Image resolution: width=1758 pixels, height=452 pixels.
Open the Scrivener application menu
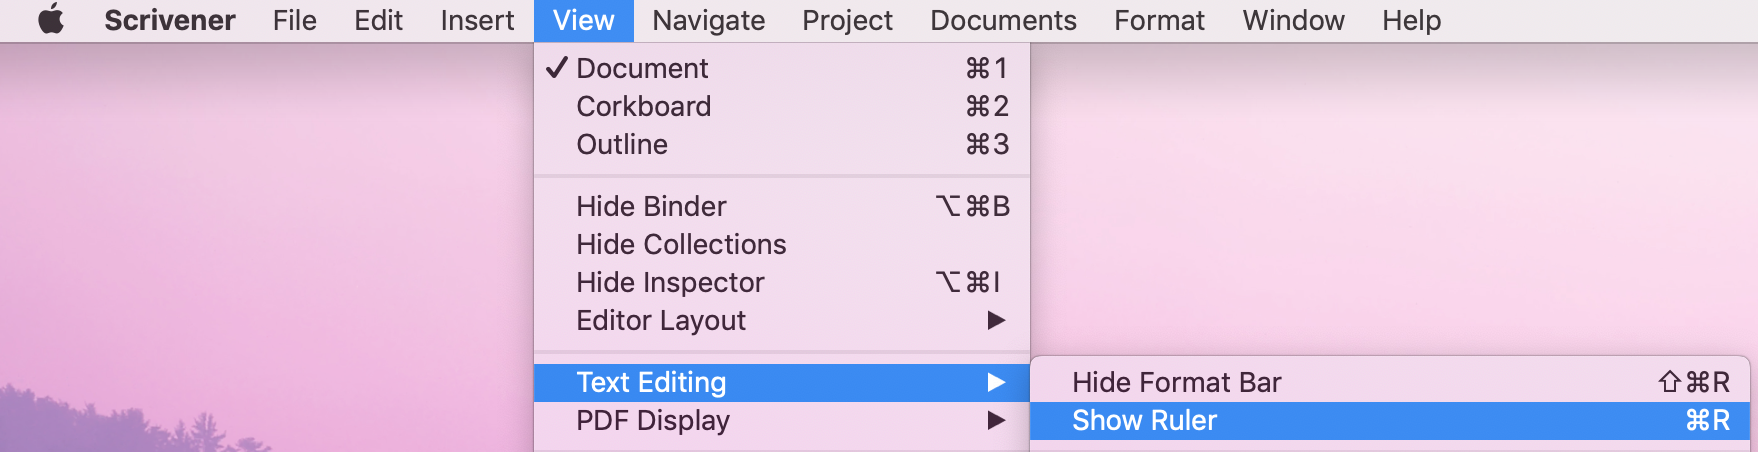[170, 20]
